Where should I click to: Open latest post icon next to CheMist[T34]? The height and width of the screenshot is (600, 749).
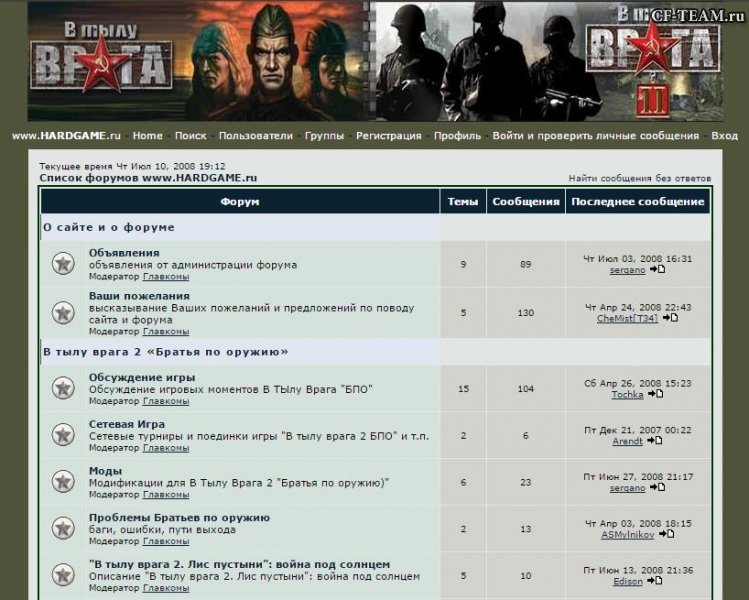[670, 318]
